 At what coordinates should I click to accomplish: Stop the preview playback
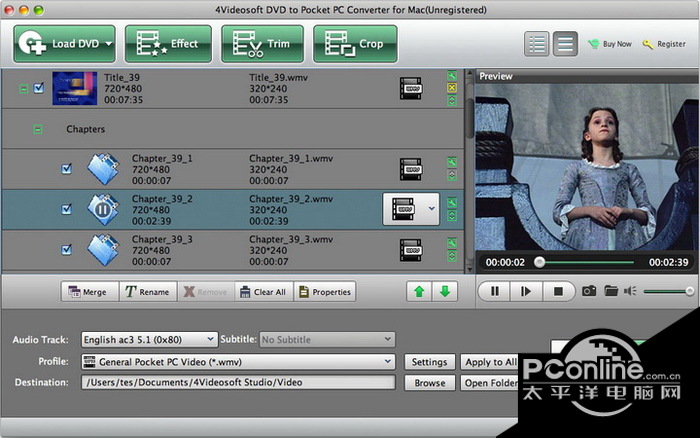click(x=558, y=291)
